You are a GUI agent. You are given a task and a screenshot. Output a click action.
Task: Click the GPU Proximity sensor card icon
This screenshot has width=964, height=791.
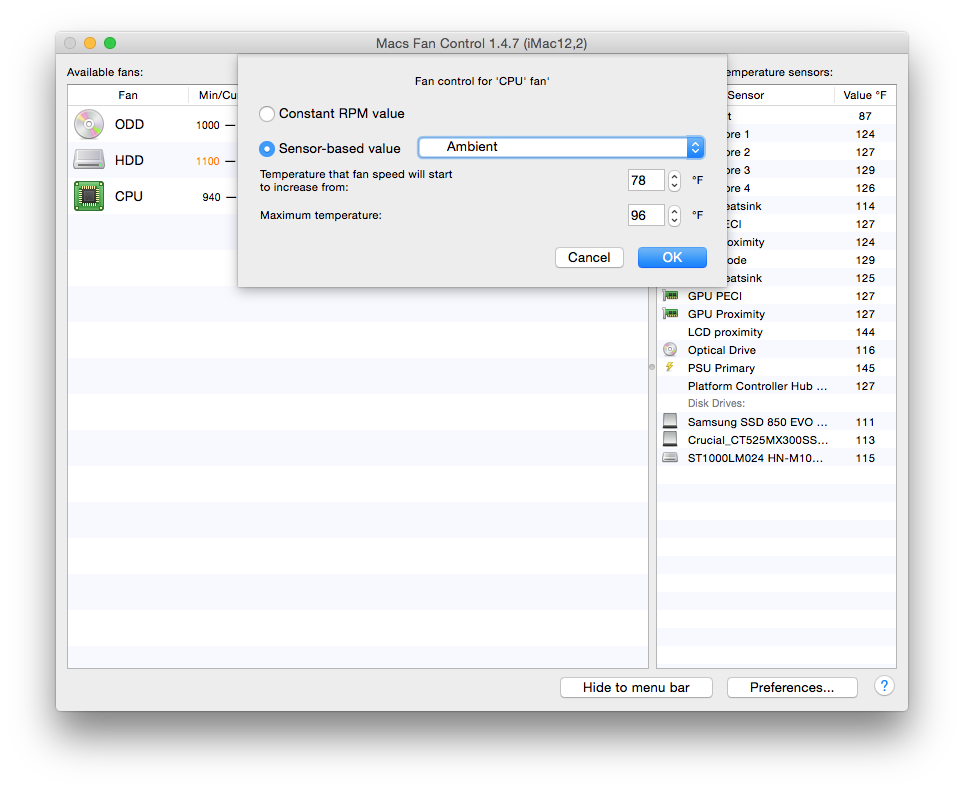click(x=670, y=313)
